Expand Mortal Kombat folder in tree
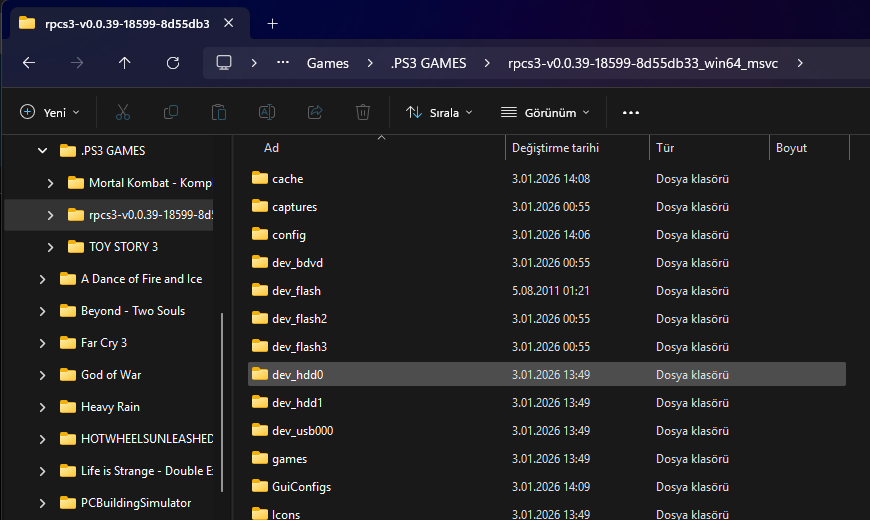The height and width of the screenshot is (520, 870). 50,183
